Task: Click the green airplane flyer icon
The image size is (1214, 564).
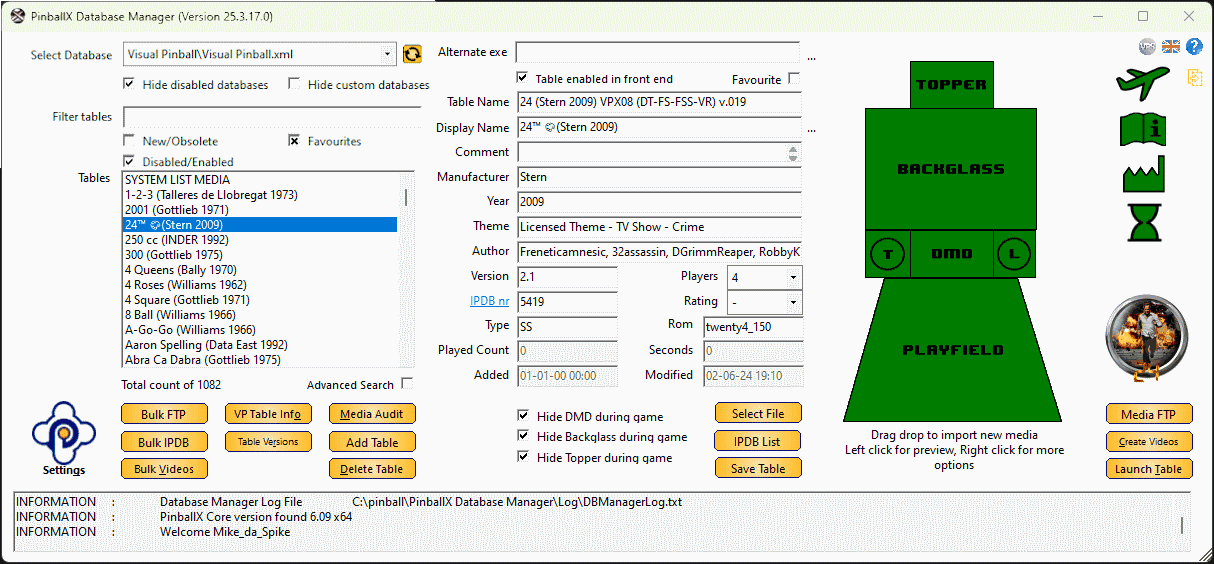Action: [1142, 83]
